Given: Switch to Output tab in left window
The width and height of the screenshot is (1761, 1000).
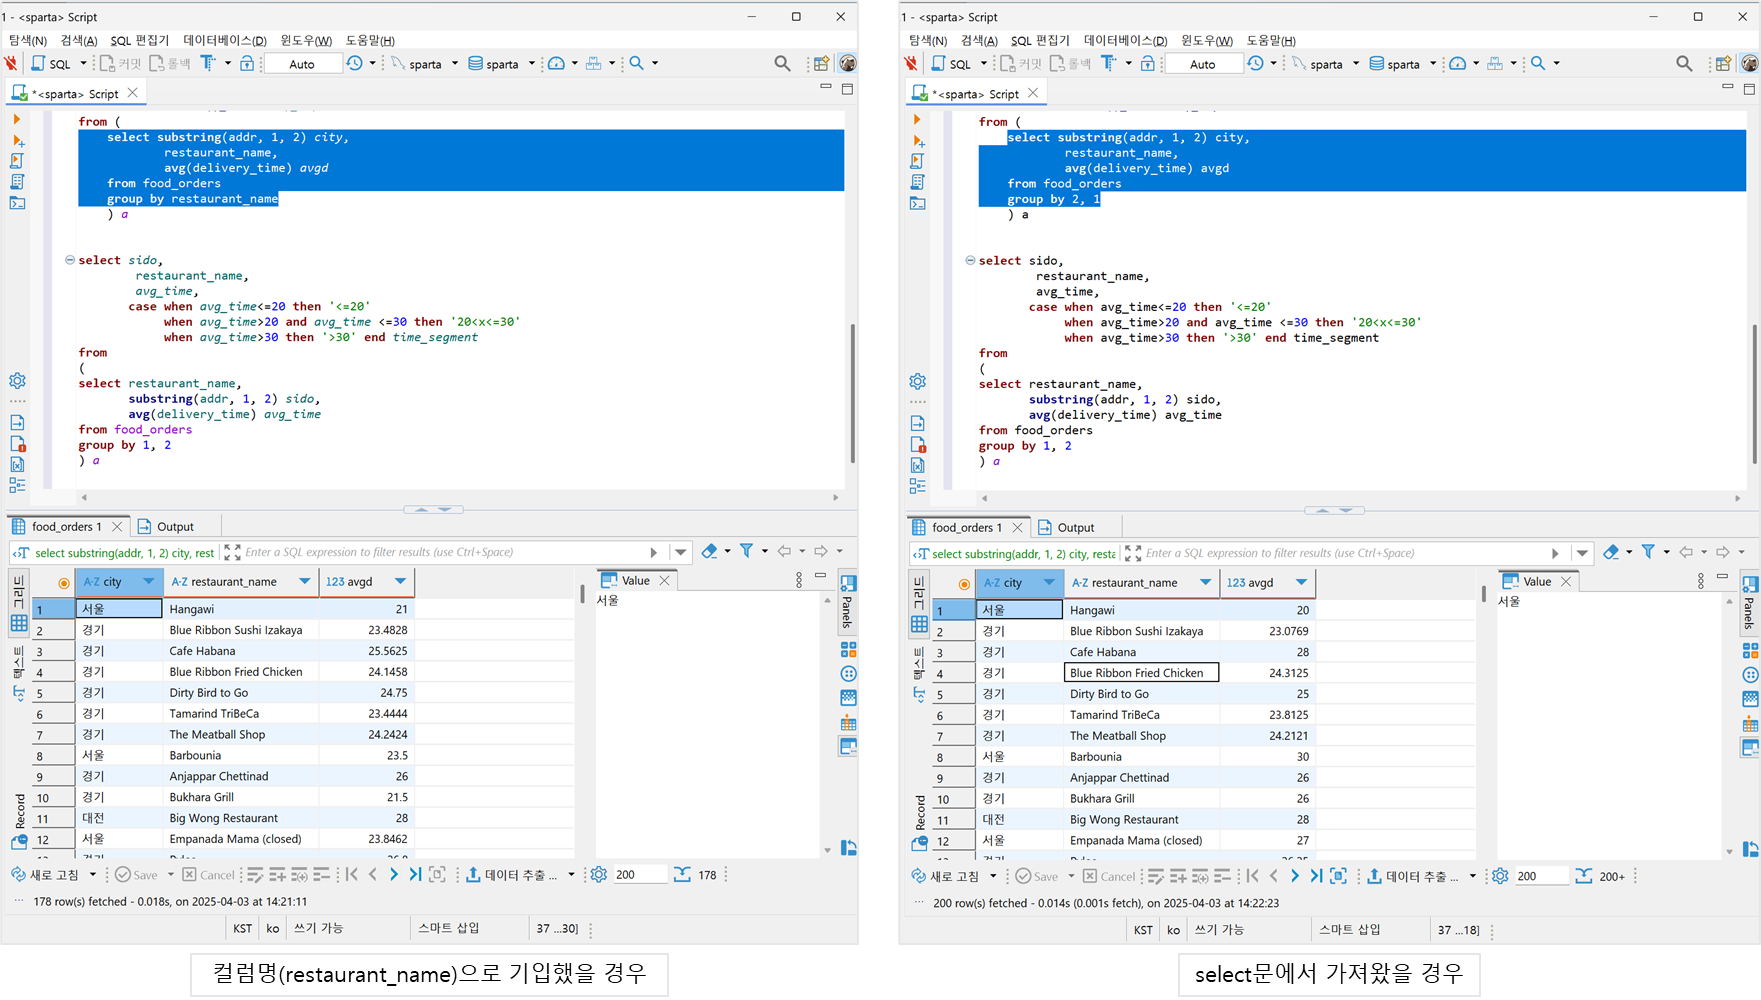Looking at the screenshot, I should [x=166, y=526].
